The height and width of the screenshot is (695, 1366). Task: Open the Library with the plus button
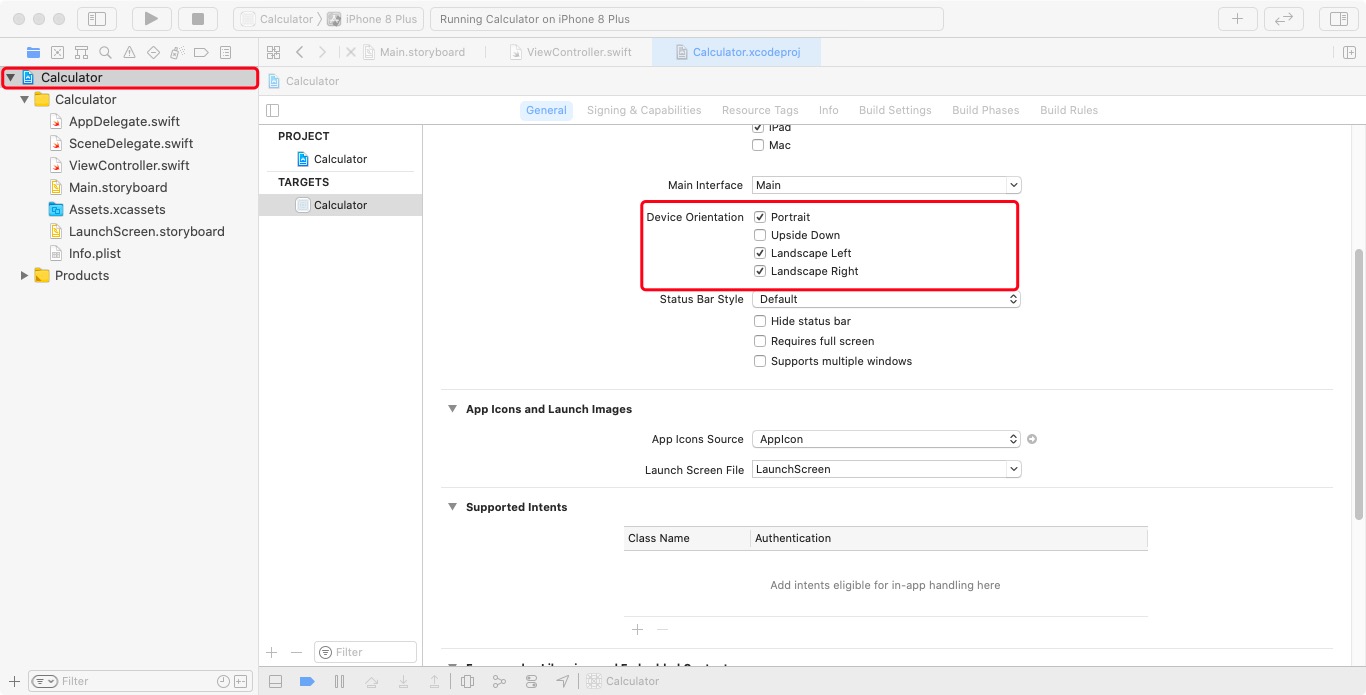(1237, 19)
